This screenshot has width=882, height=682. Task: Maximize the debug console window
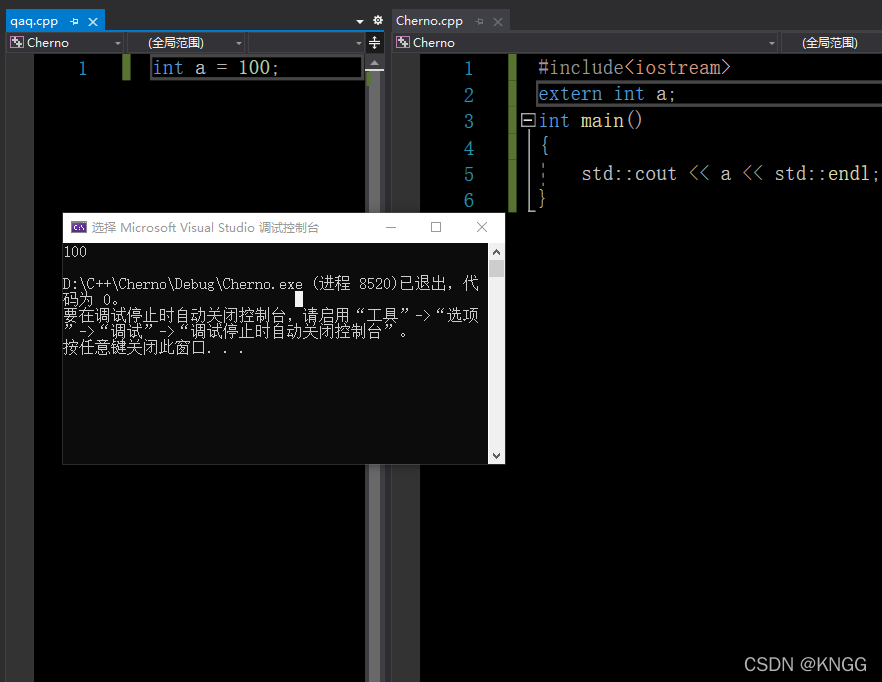(x=436, y=227)
